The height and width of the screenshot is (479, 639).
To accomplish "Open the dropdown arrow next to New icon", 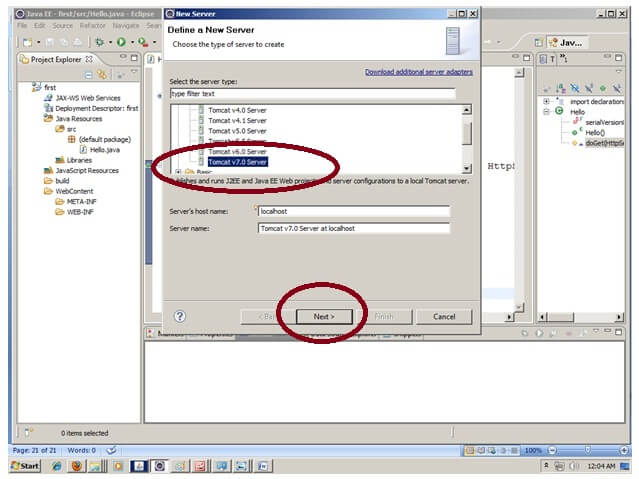I will [x=39, y=42].
